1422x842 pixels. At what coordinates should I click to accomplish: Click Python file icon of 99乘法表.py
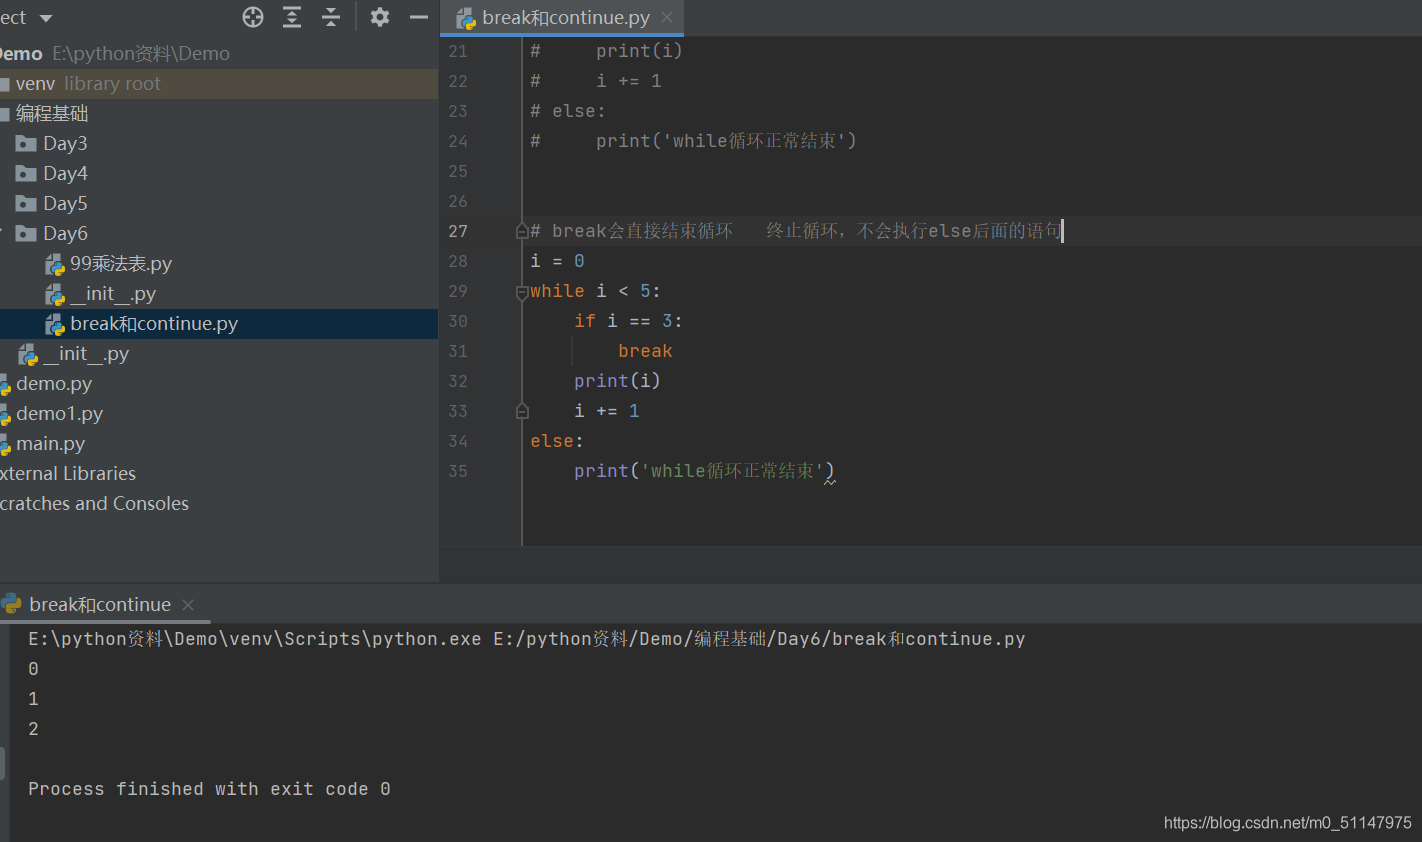55,264
